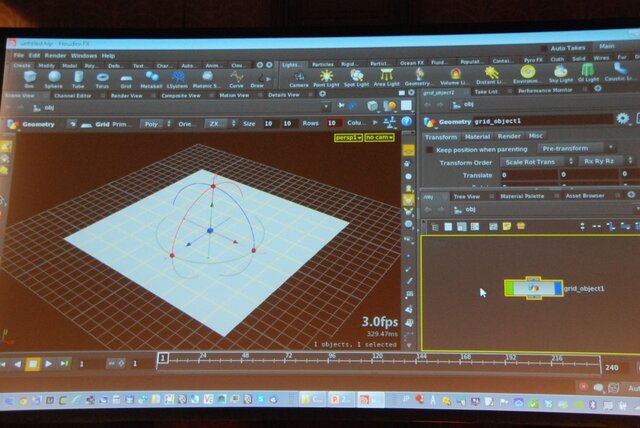
Task: Add a Sky Light
Action: coord(561,73)
